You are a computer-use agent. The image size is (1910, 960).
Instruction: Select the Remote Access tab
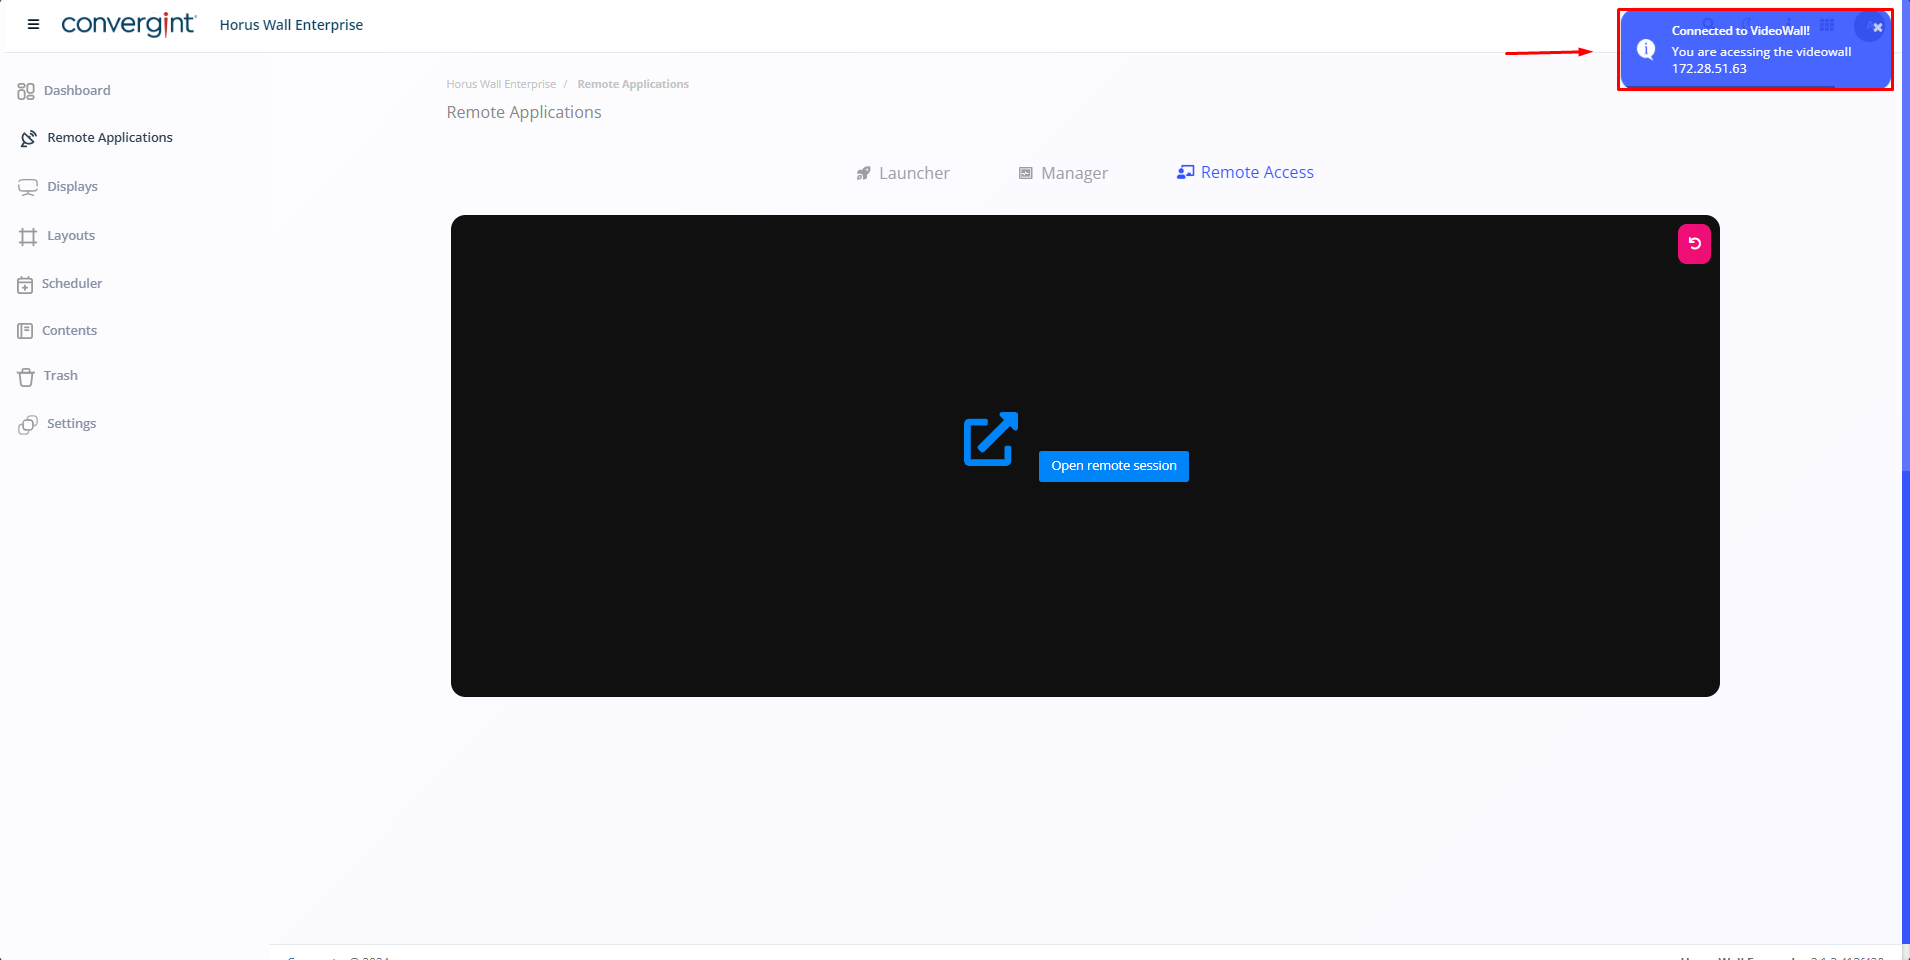point(1245,173)
